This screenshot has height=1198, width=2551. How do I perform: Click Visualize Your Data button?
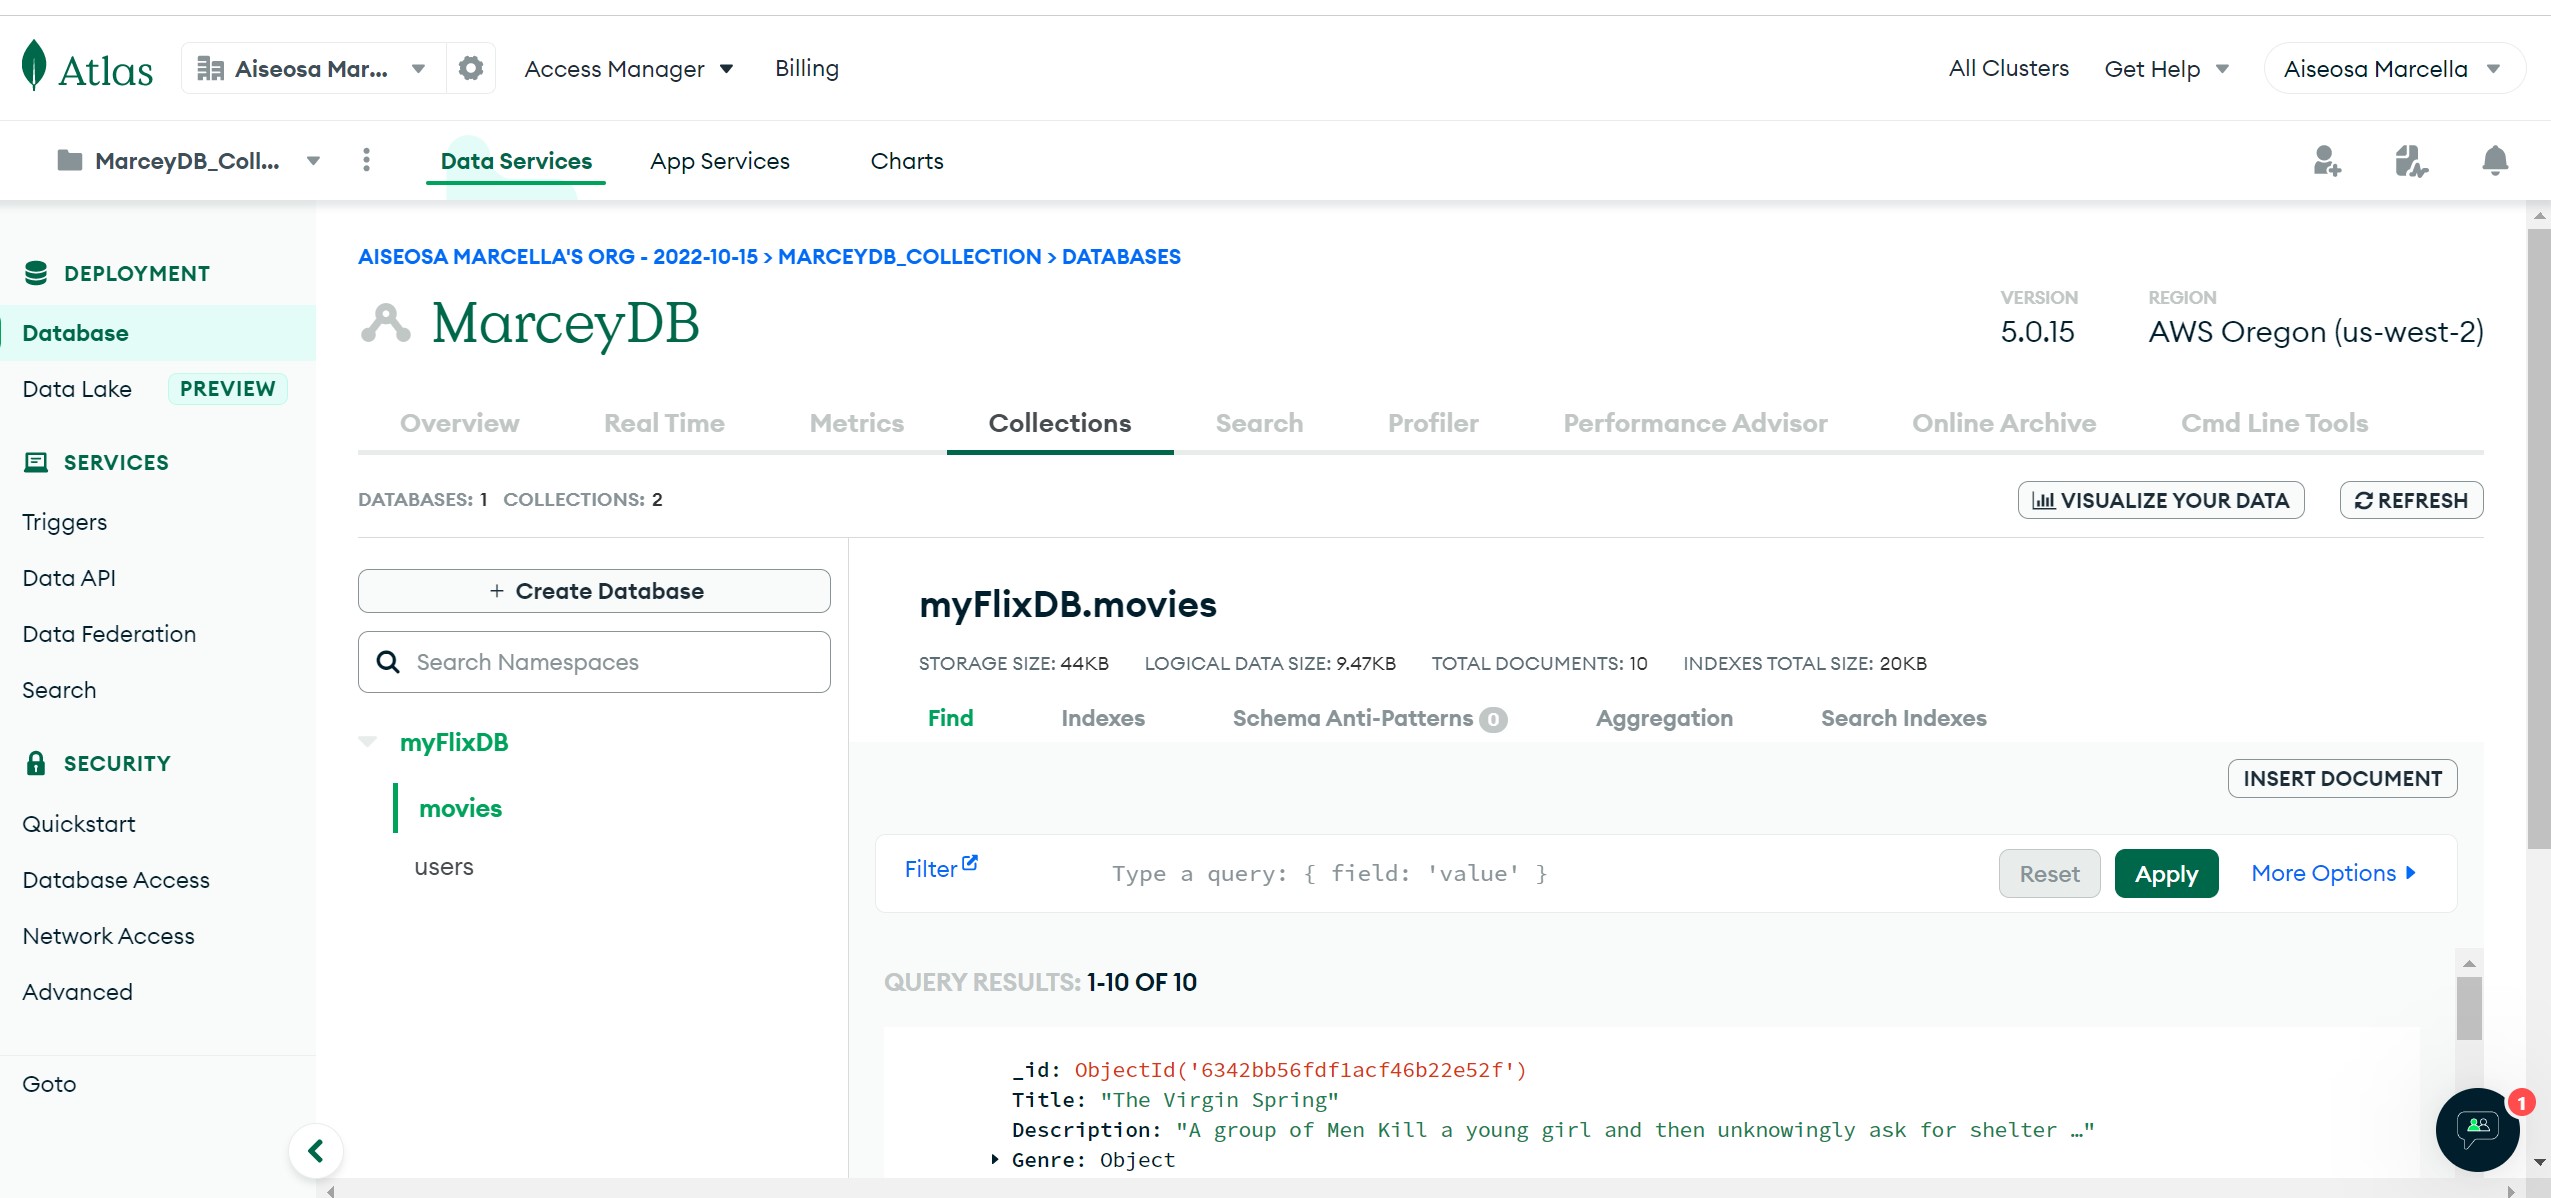click(2161, 500)
